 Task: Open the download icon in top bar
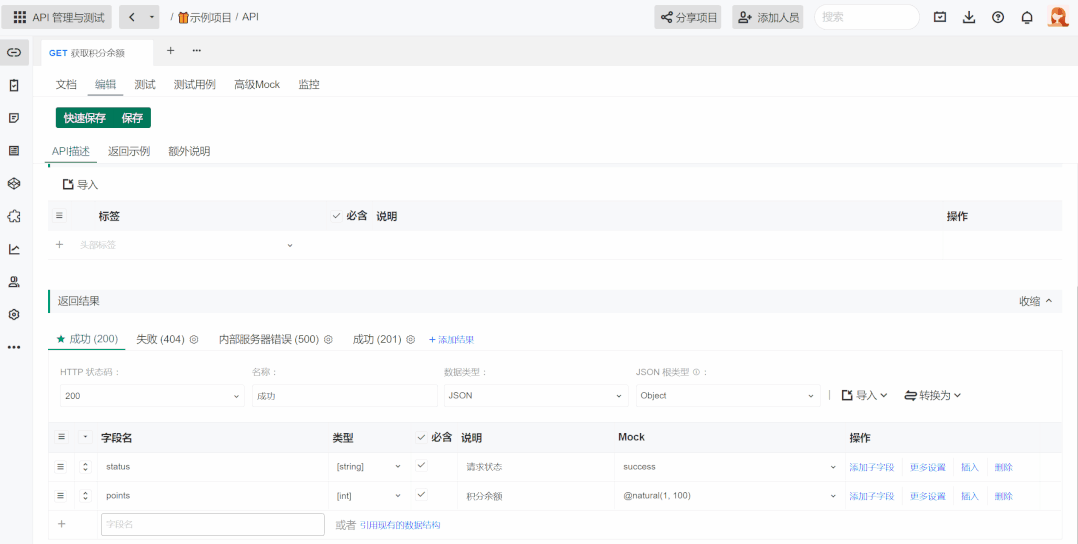click(969, 17)
